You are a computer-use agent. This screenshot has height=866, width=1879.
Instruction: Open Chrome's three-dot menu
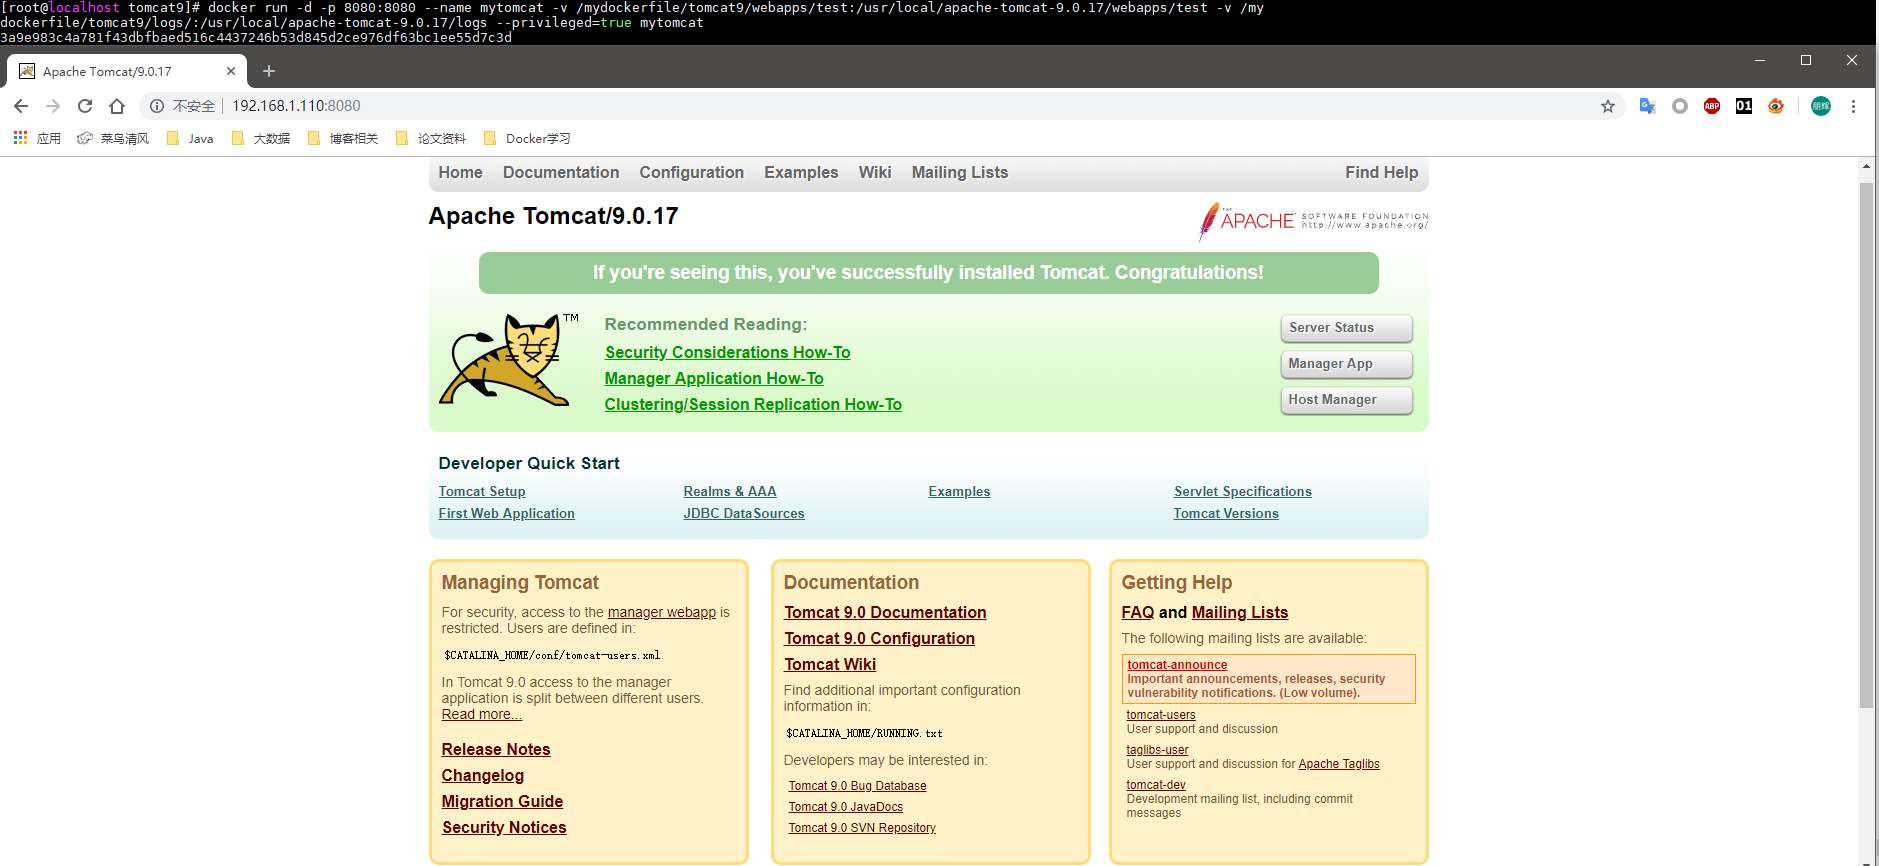click(1853, 106)
